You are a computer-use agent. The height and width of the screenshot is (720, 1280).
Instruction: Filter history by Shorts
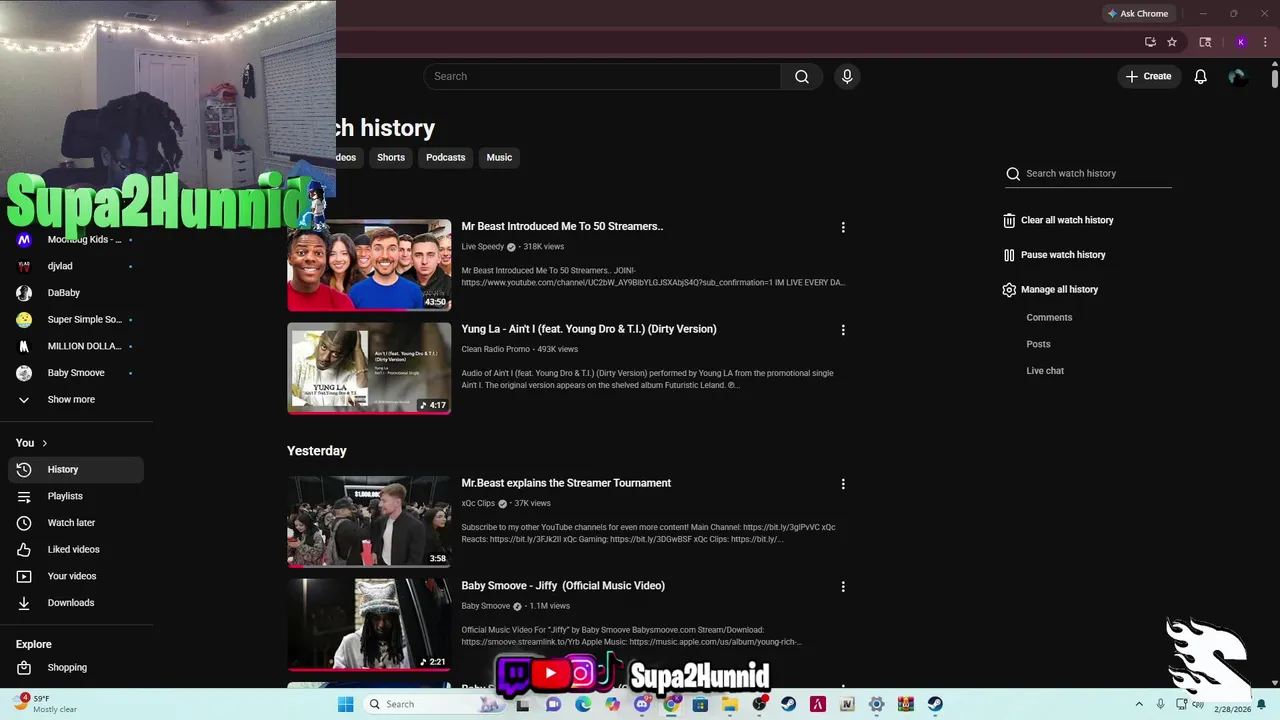click(391, 157)
